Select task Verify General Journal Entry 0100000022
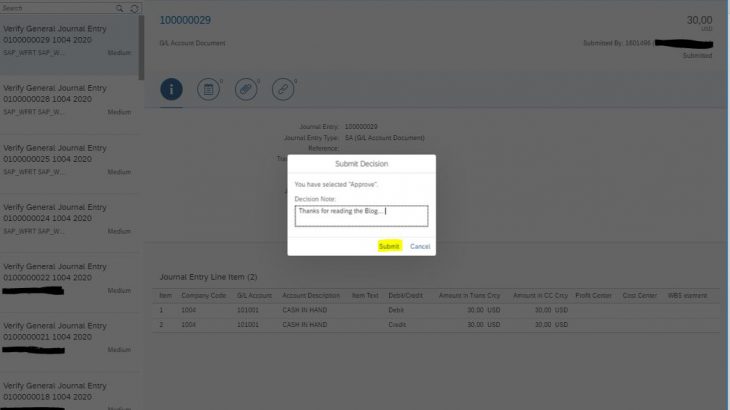Image resolution: width=730 pixels, height=410 pixels. click(x=69, y=283)
